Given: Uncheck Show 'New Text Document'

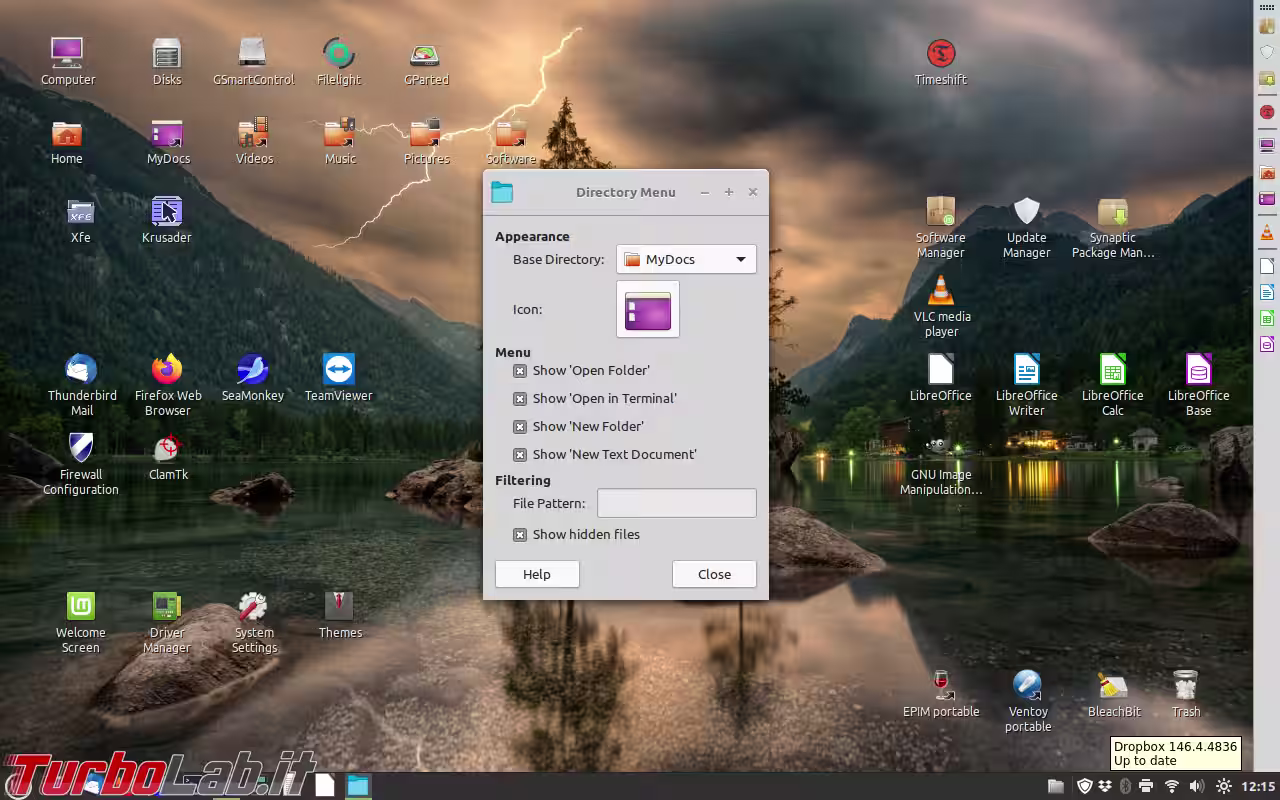Looking at the screenshot, I should 520,455.
